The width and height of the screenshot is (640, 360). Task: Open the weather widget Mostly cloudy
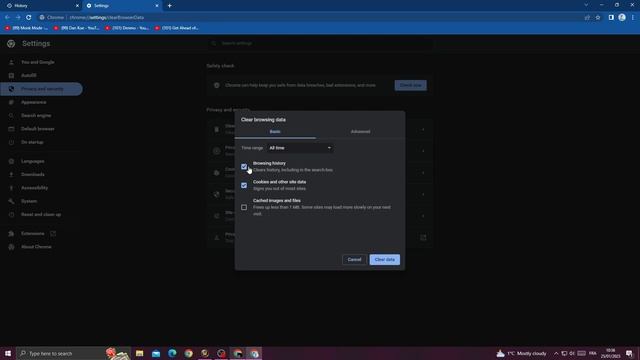[x=521, y=353]
